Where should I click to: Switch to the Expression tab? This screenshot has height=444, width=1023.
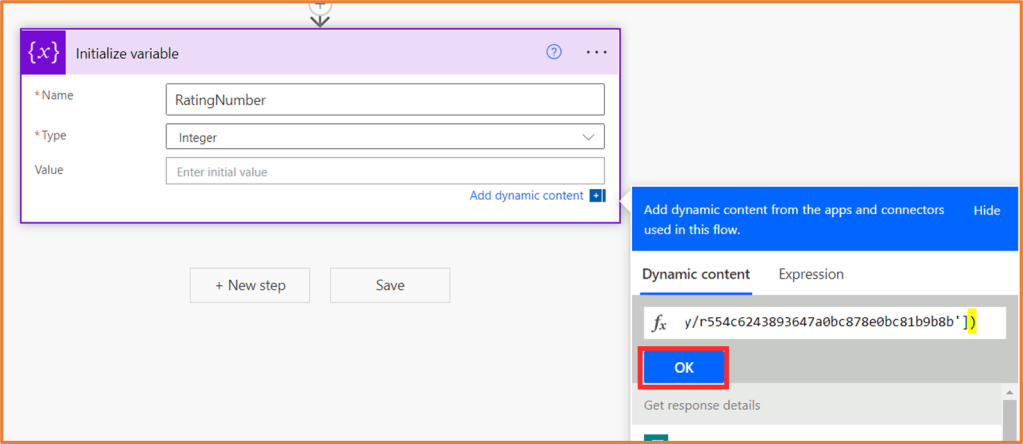[x=811, y=274]
